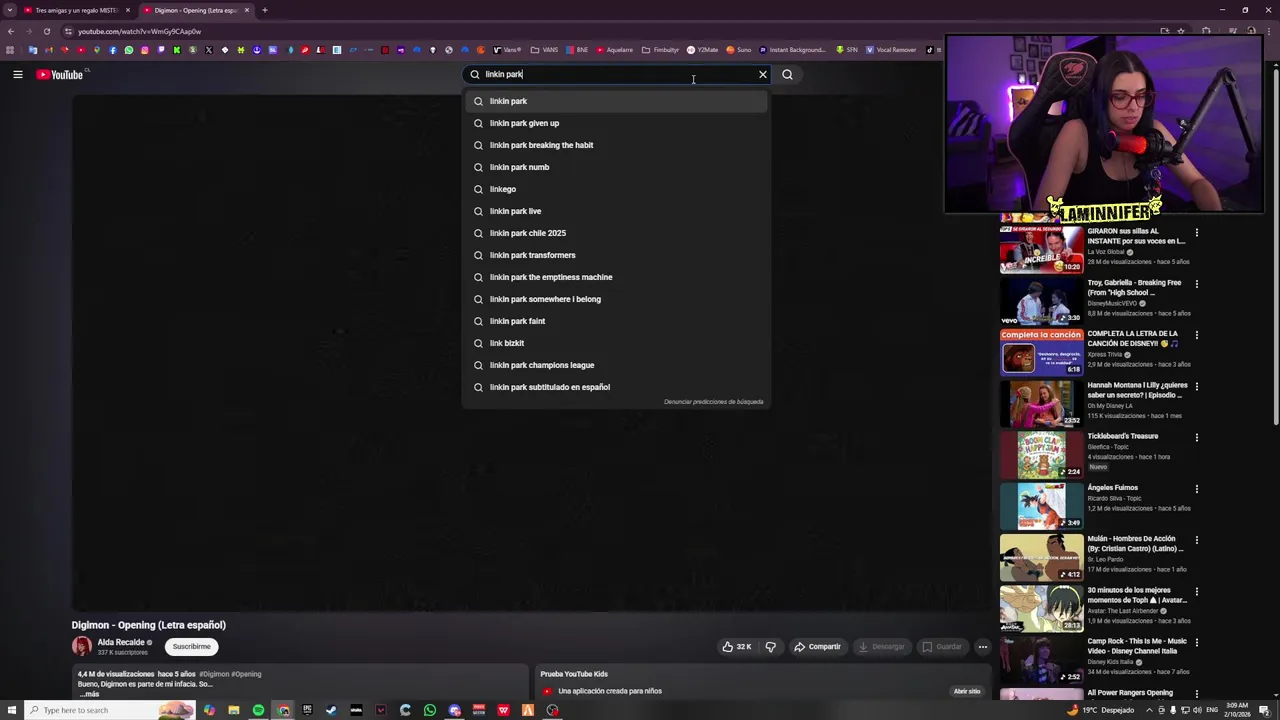The width and height of the screenshot is (1280, 720).
Task: Open the tab search dropdown arrow
Action: point(9,10)
